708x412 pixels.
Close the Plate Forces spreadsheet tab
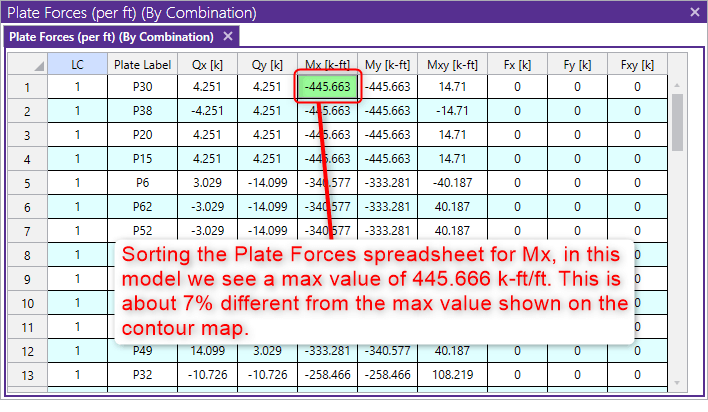point(227,37)
